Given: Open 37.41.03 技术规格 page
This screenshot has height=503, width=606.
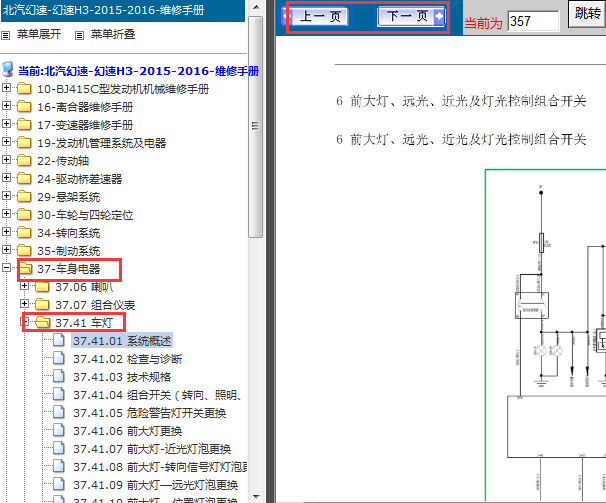Looking at the screenshot, I should [x=122, y=377].
